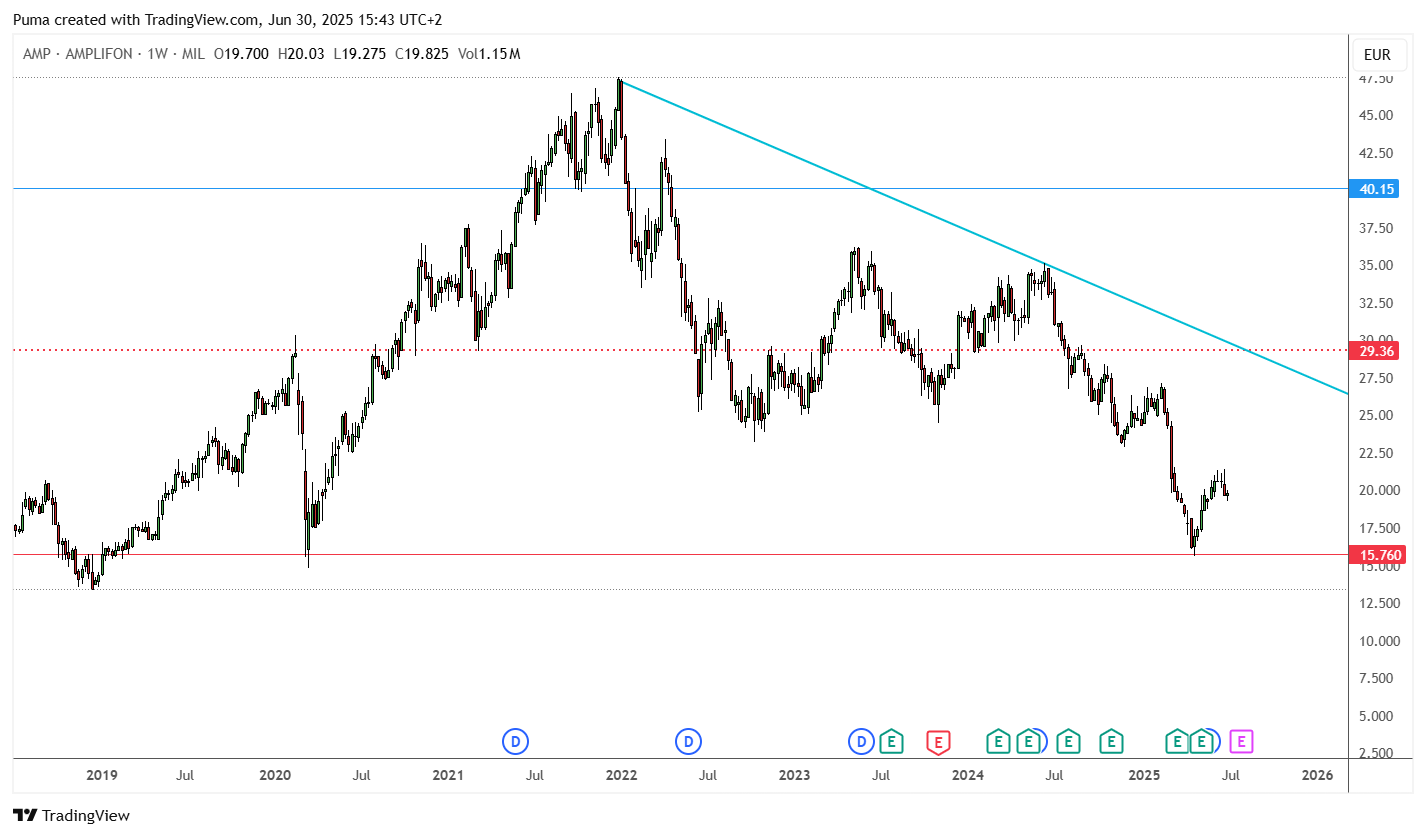Click the 1W interval in the legend
The image size is (1426, 837).
(x=157, y=54)
